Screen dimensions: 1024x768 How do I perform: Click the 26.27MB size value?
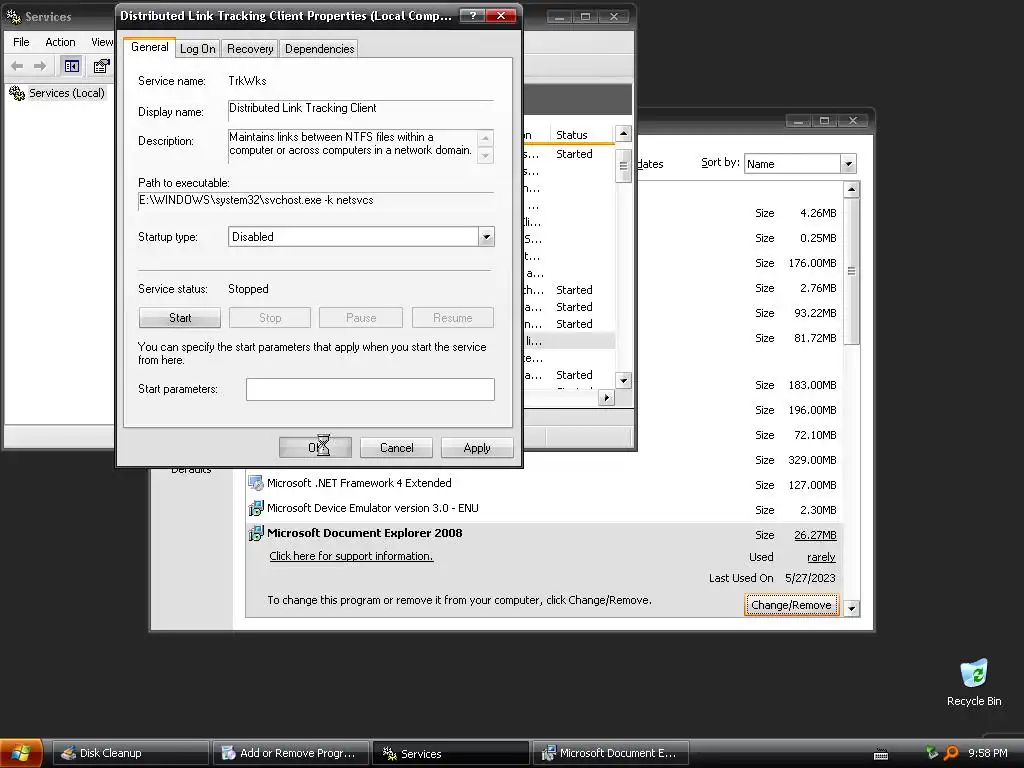tap(815, 535)
